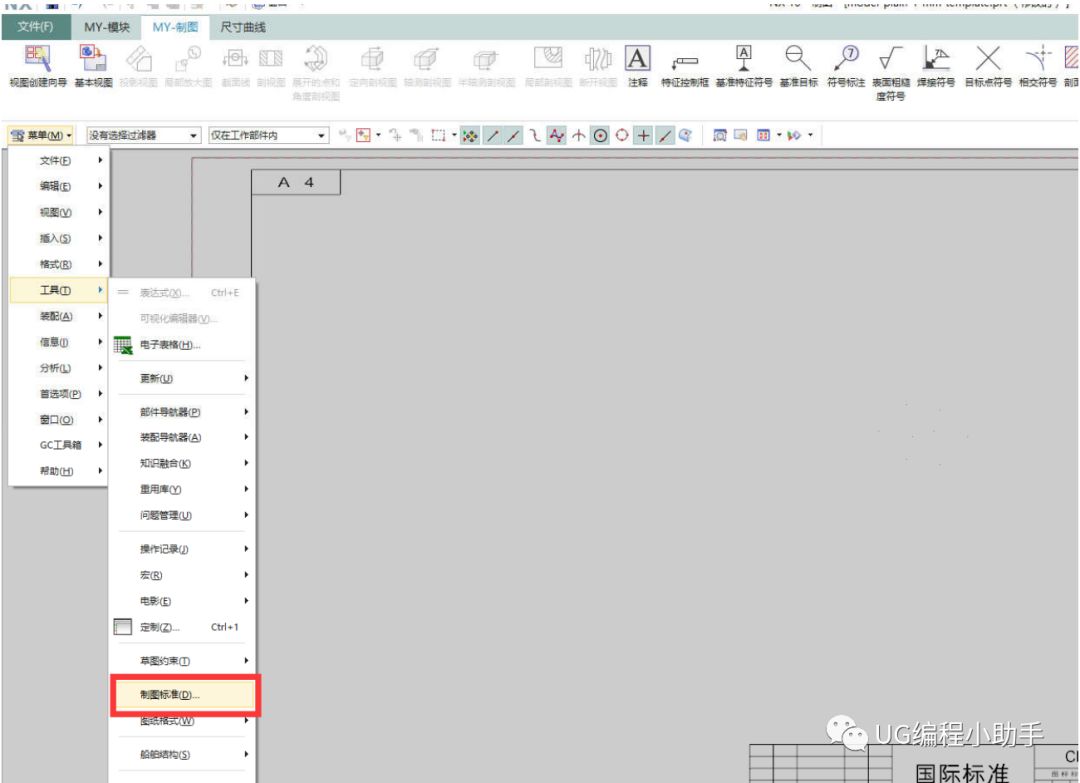Open 问题管理(U) entry in the submenu
1080x783 pixels.
[x=183, y=515]
